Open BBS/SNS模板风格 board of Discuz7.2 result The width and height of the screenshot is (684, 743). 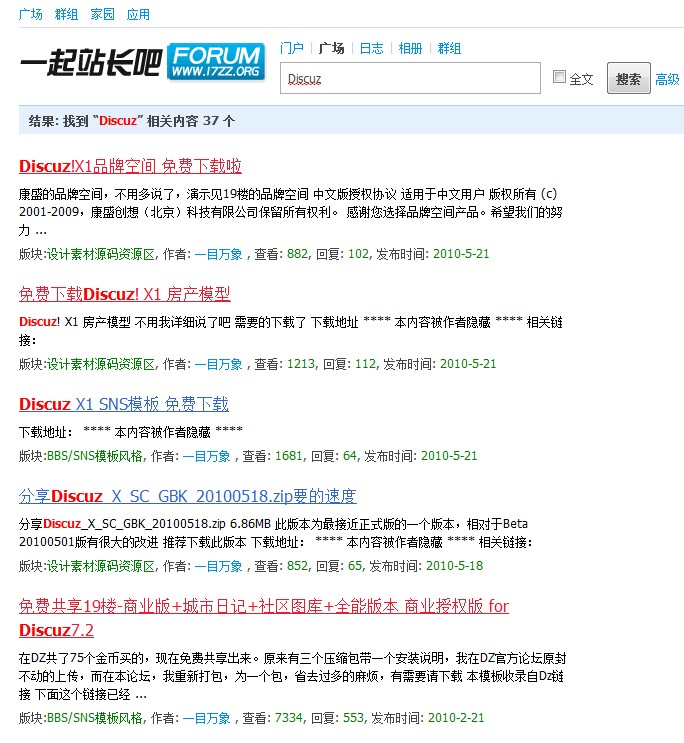[x=94, y=718]
